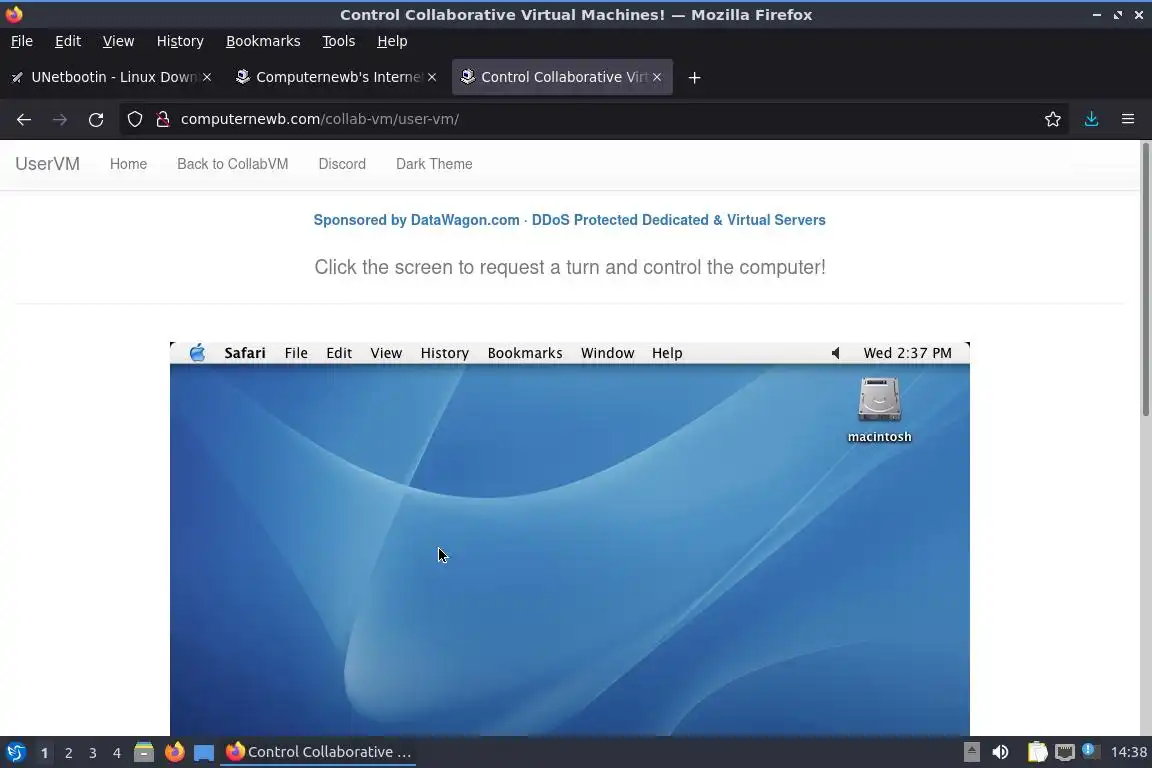Click the volume speaker icon in Mac menu bar
The height and width of the screenshot is (768, 1152).
(835, 353)
